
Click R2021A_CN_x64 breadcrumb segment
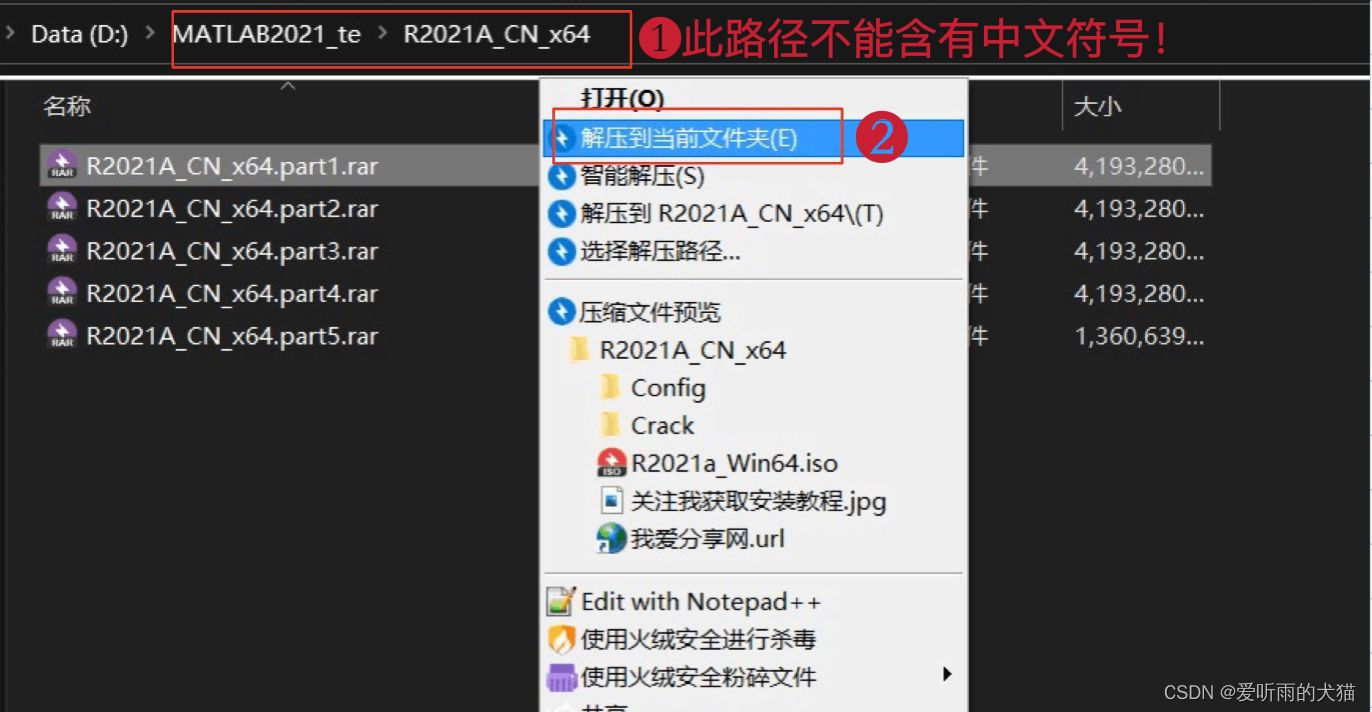(x=497, y=34)
